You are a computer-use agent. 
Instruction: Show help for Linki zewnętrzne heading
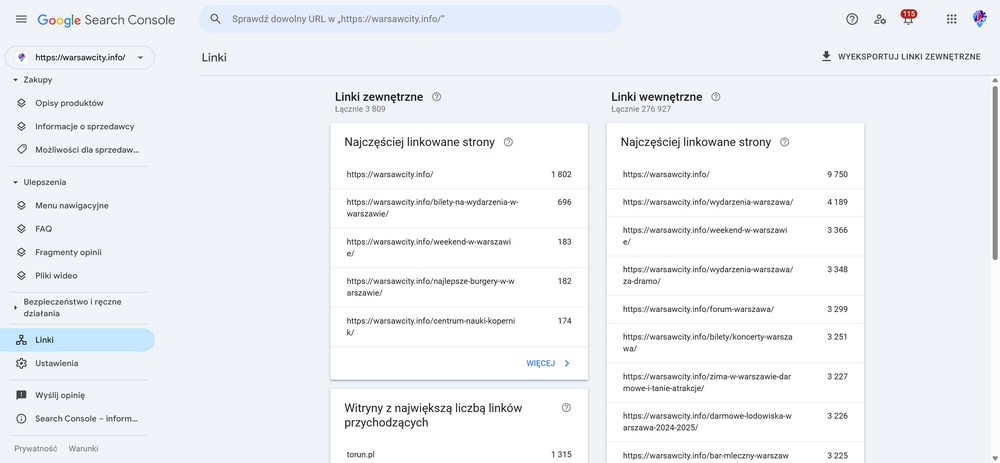point(436,97)
